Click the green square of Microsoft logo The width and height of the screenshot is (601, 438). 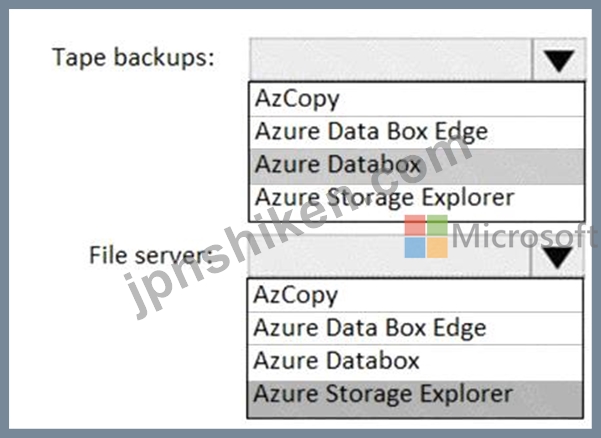point(437,225)
